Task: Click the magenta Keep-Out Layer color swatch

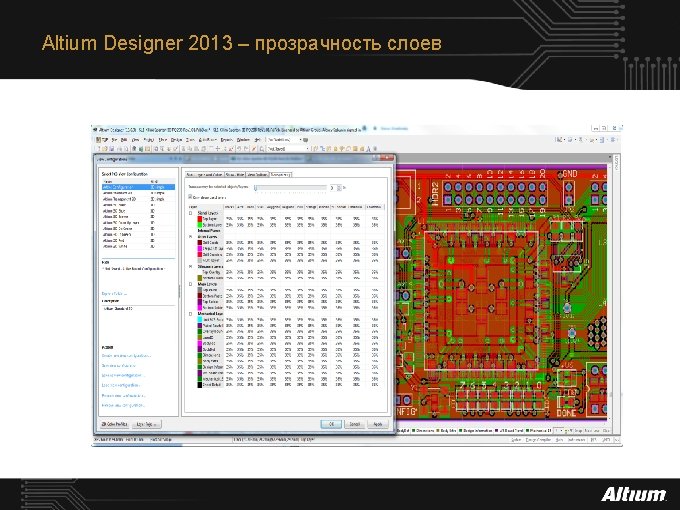Action: click(x=200, y=249)
